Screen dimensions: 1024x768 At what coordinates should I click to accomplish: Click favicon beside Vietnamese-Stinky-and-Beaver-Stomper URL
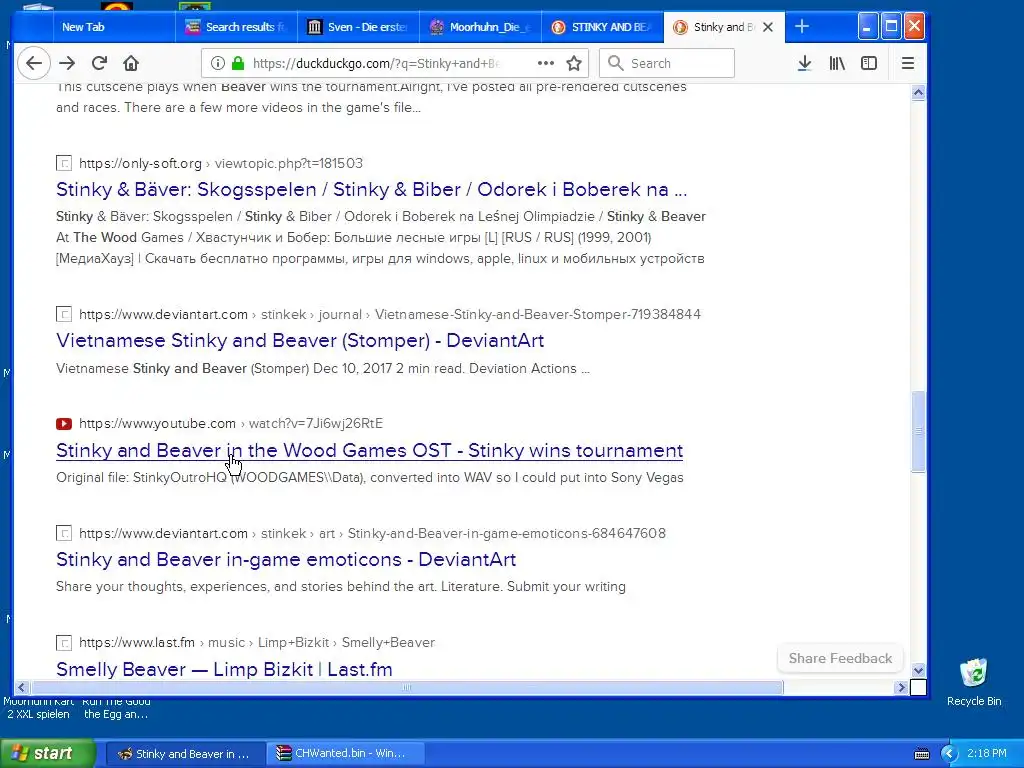pos(64,315)
